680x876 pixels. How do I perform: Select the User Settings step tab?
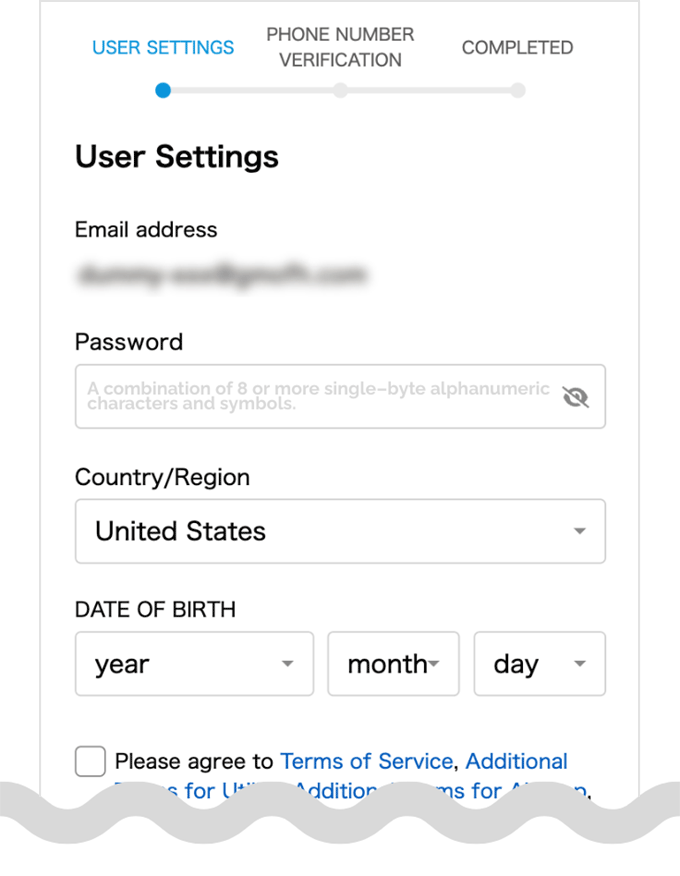[x=163, y=47]
